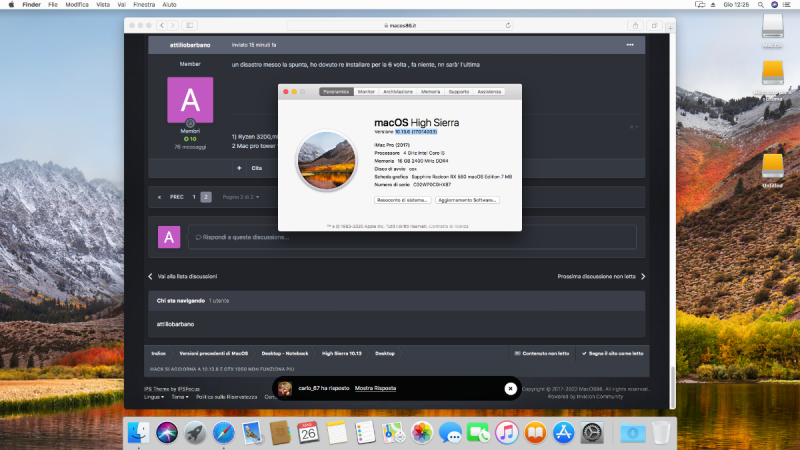The width and height of the screenshot is (800, 450).
Task: Switch to Monitor tab in About window
Action: click(x=366, y=92)
